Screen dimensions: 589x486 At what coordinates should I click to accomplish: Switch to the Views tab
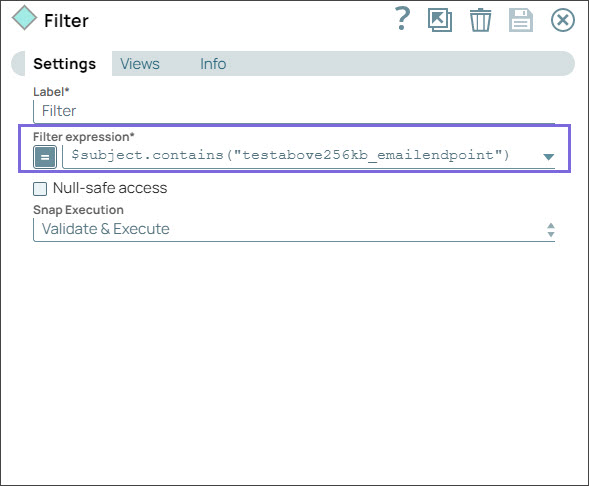[x=140, y=64]
